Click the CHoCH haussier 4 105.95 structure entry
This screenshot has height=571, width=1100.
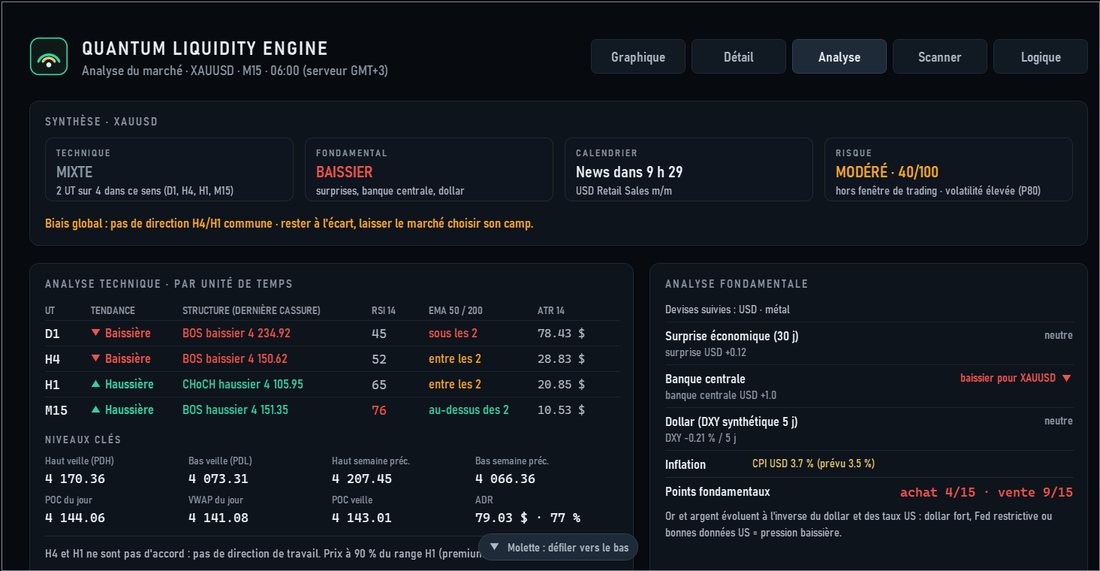[243, 384]
